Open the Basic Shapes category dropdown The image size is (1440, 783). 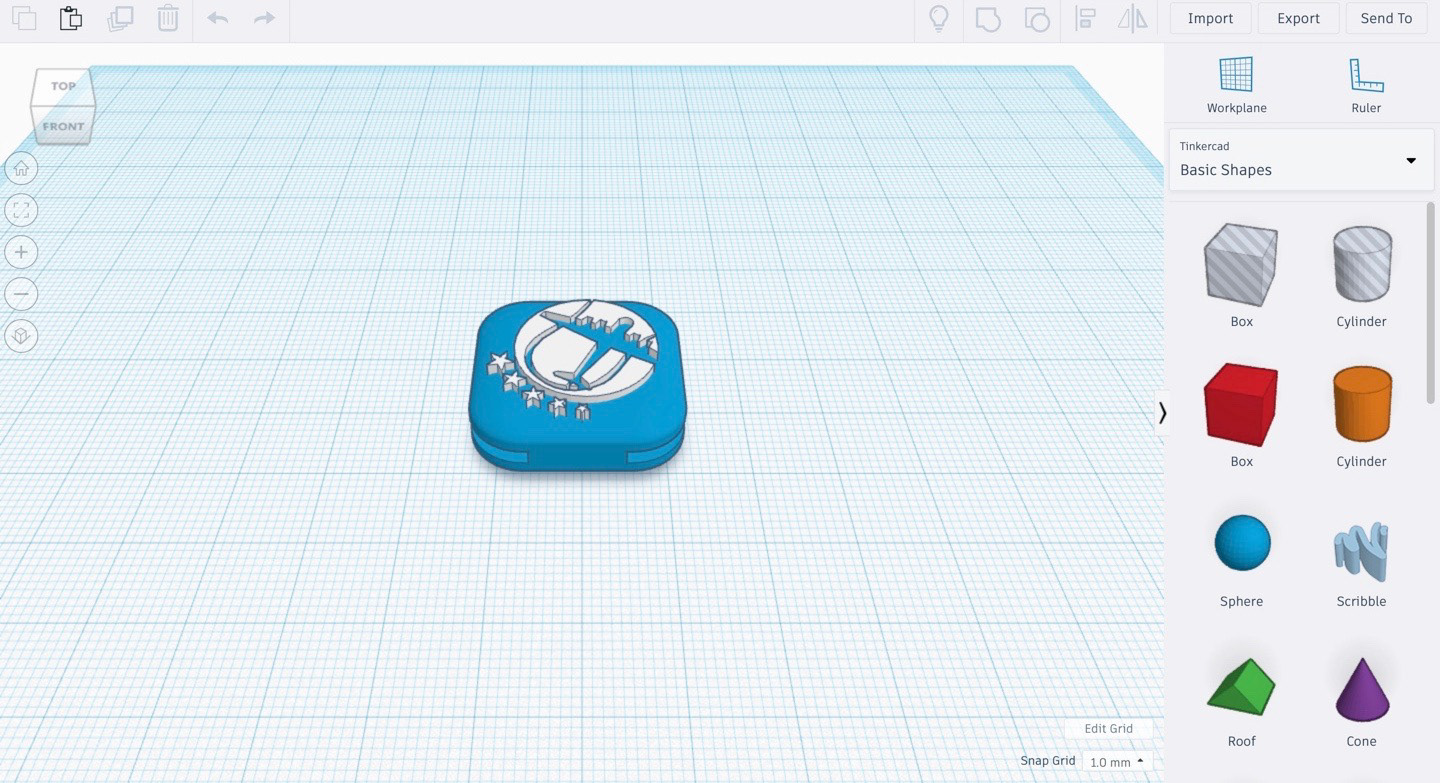[x=1301, y=159]
